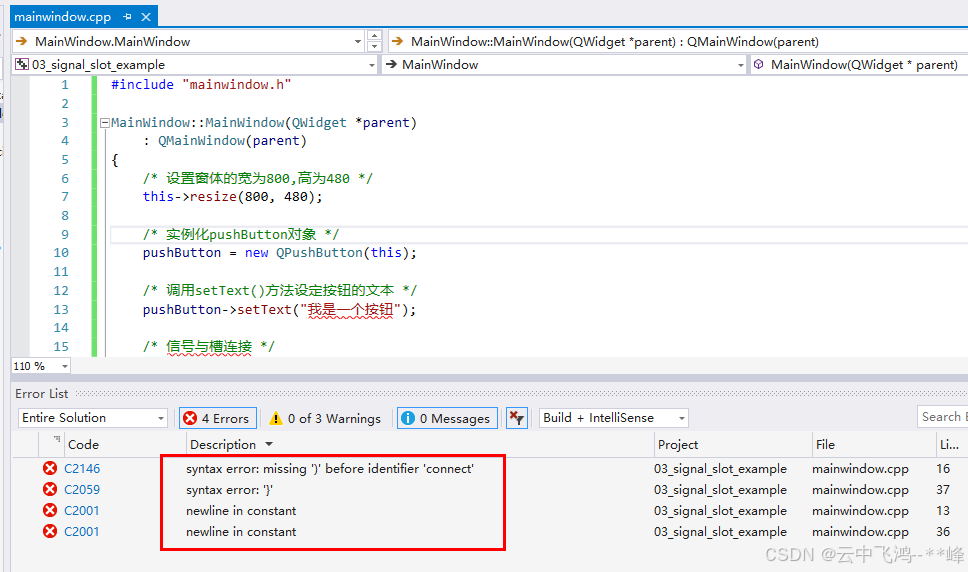Collapse the MainWindow constructor code block
The height and width of the screenshot is (572, 968).
pyautogui.click(x=104, y=123)
